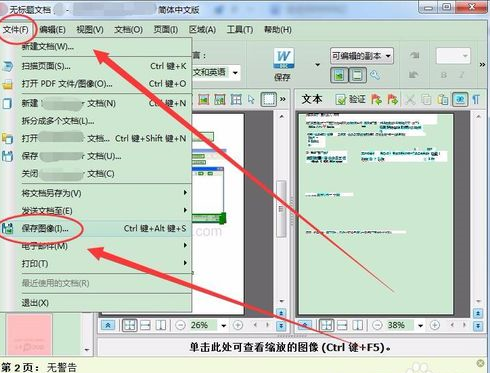The width and height of the screenshot is (490, 373).
Task: Open the 页面(I) menu
Action: (x=165, y=30)
